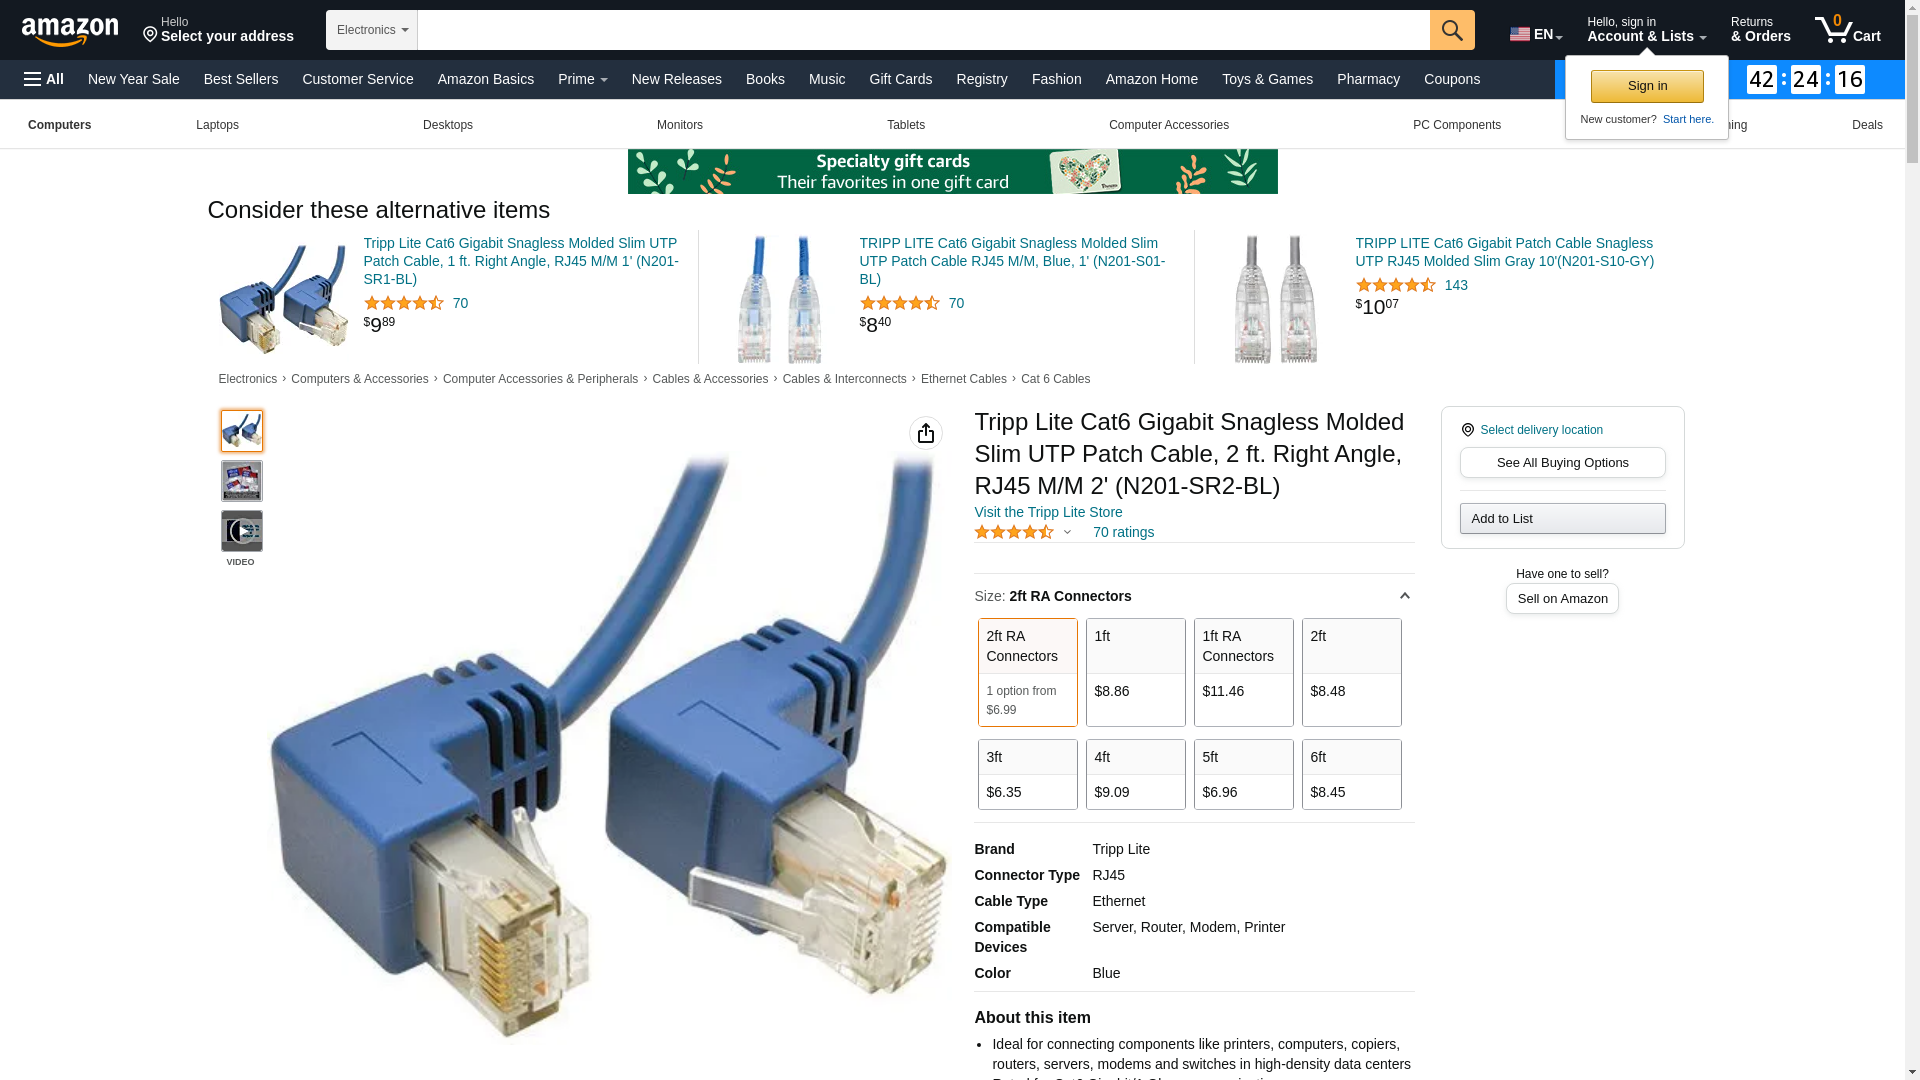
Task: Select delivery location pin icon
Action: 1468,430
